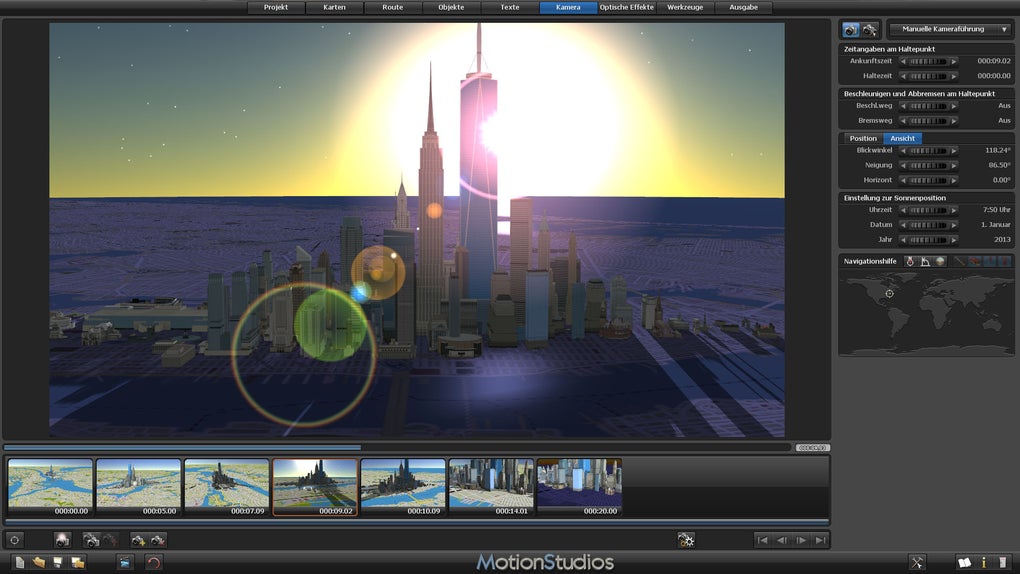Screen dimensions: 1020x574
Task: Click the Save As double folder icon
Action: coord(77,562)
